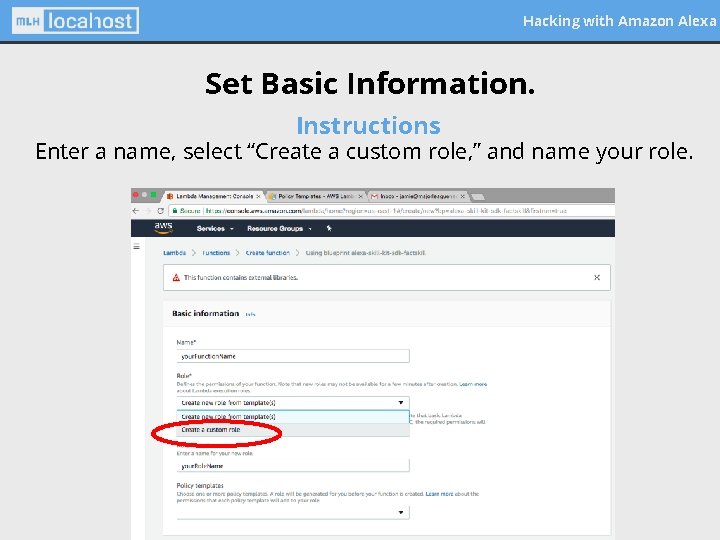
Task: Click Learn more link in Role description
Action: 473,384
